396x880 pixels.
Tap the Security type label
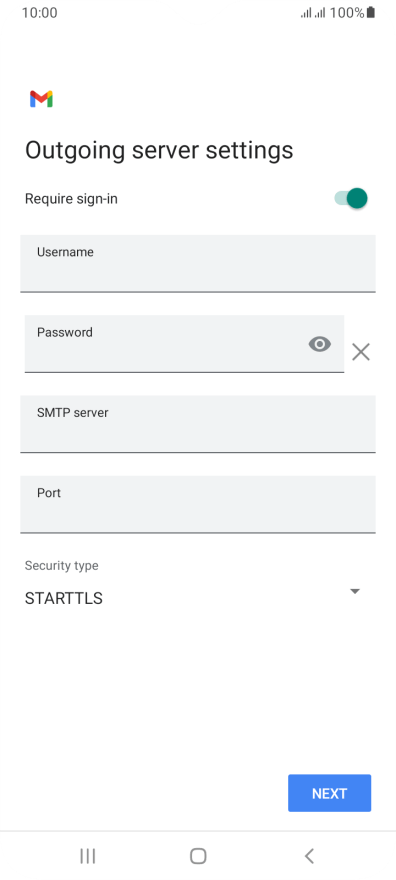pos(61,566)
